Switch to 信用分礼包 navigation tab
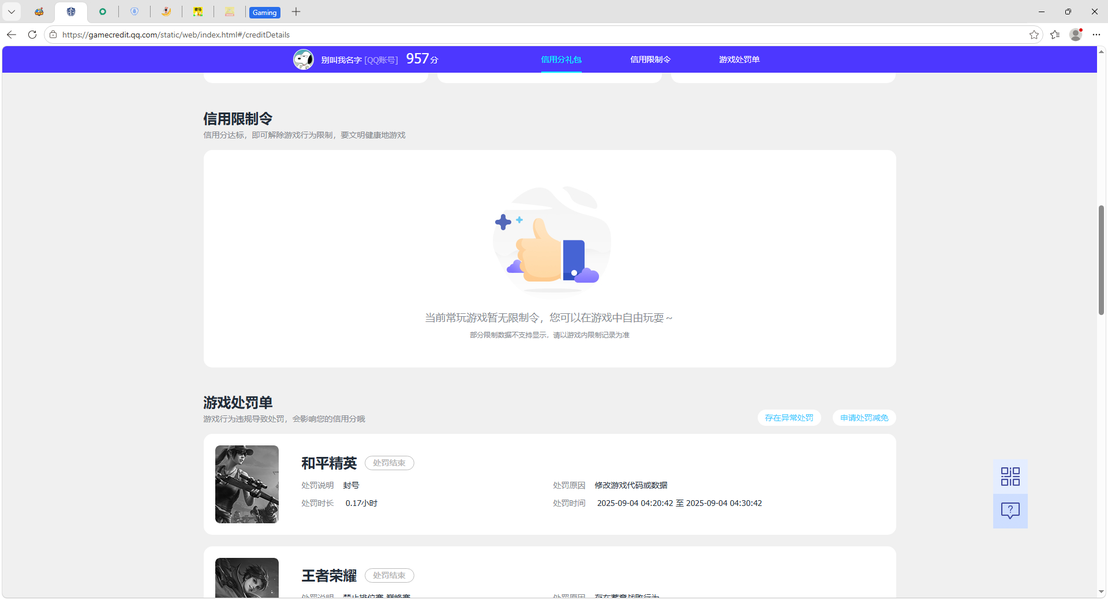The width and height of the screenshot is (1108, 600). (x=561, y=59)
